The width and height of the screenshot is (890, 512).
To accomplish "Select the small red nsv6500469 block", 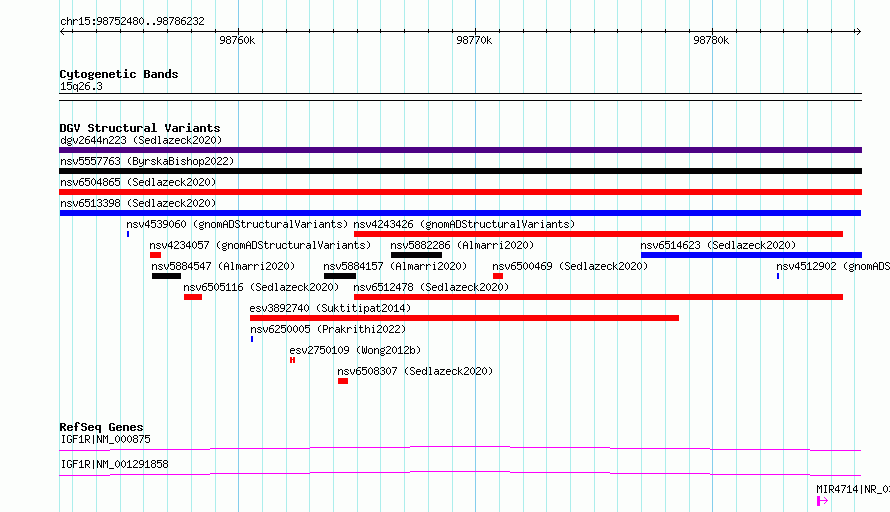I will pos(498,276).
